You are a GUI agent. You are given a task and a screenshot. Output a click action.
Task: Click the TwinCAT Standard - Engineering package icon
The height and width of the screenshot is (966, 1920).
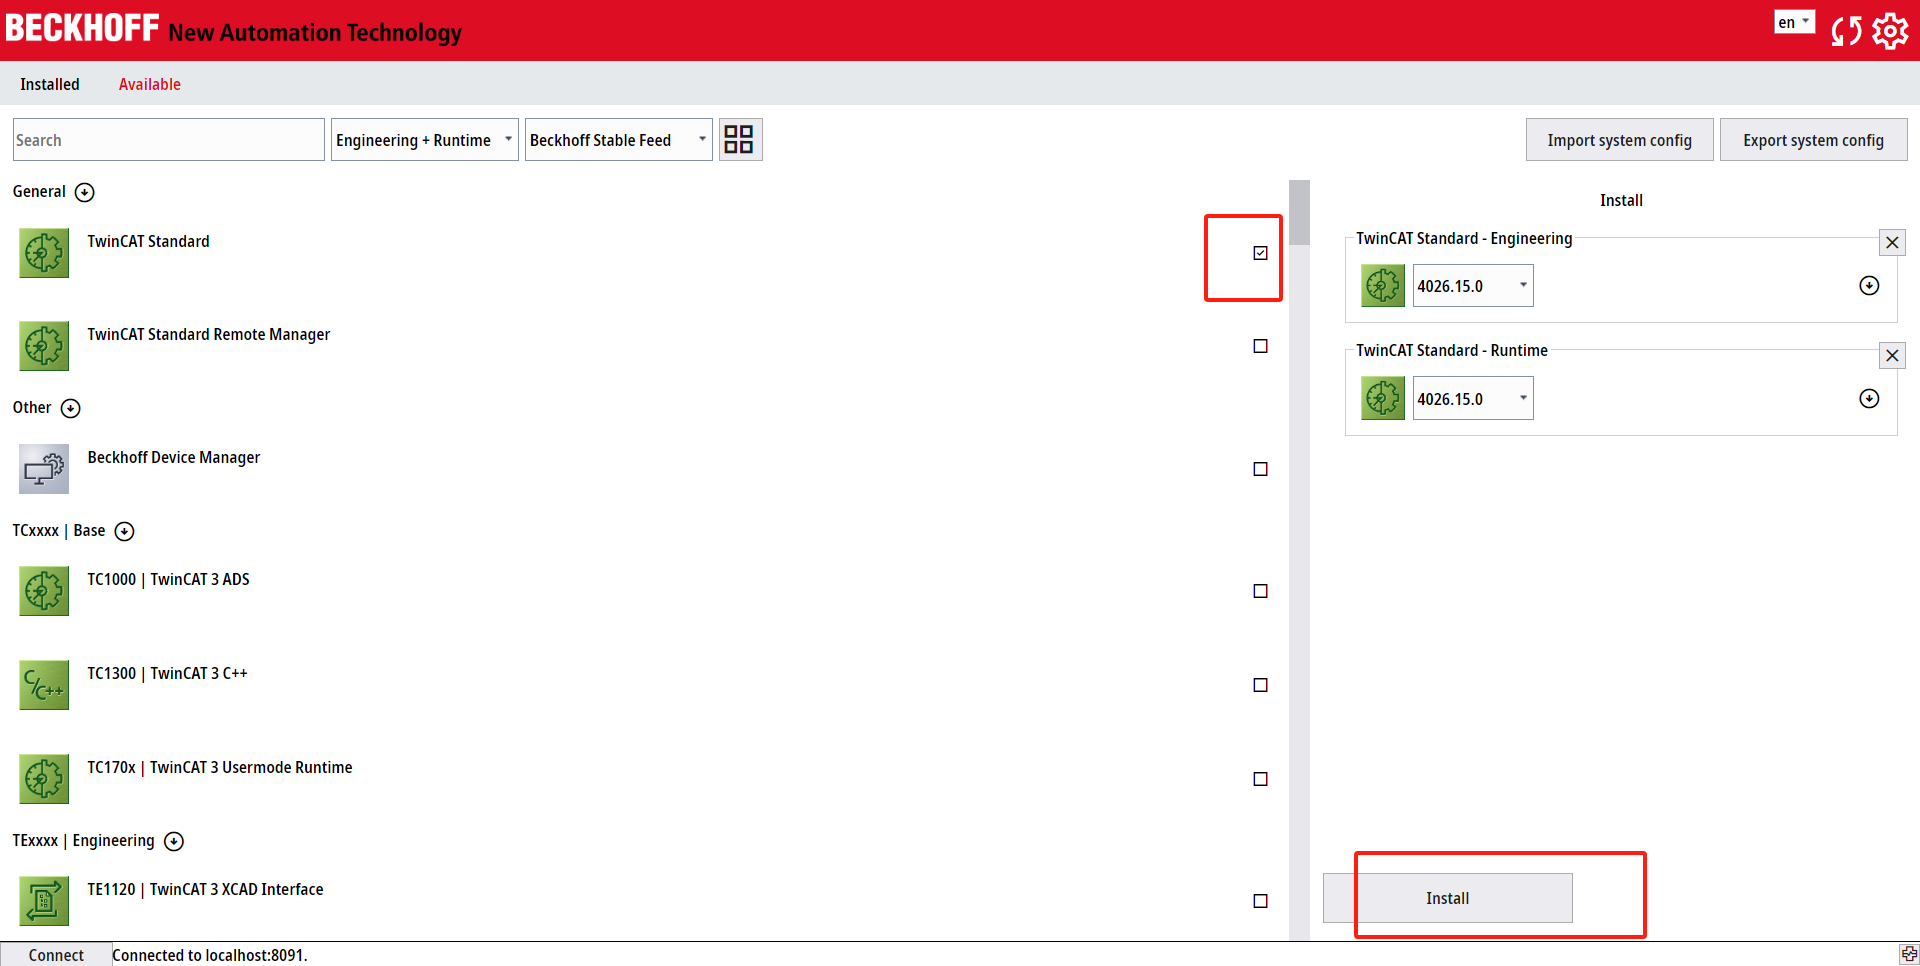1383,286
